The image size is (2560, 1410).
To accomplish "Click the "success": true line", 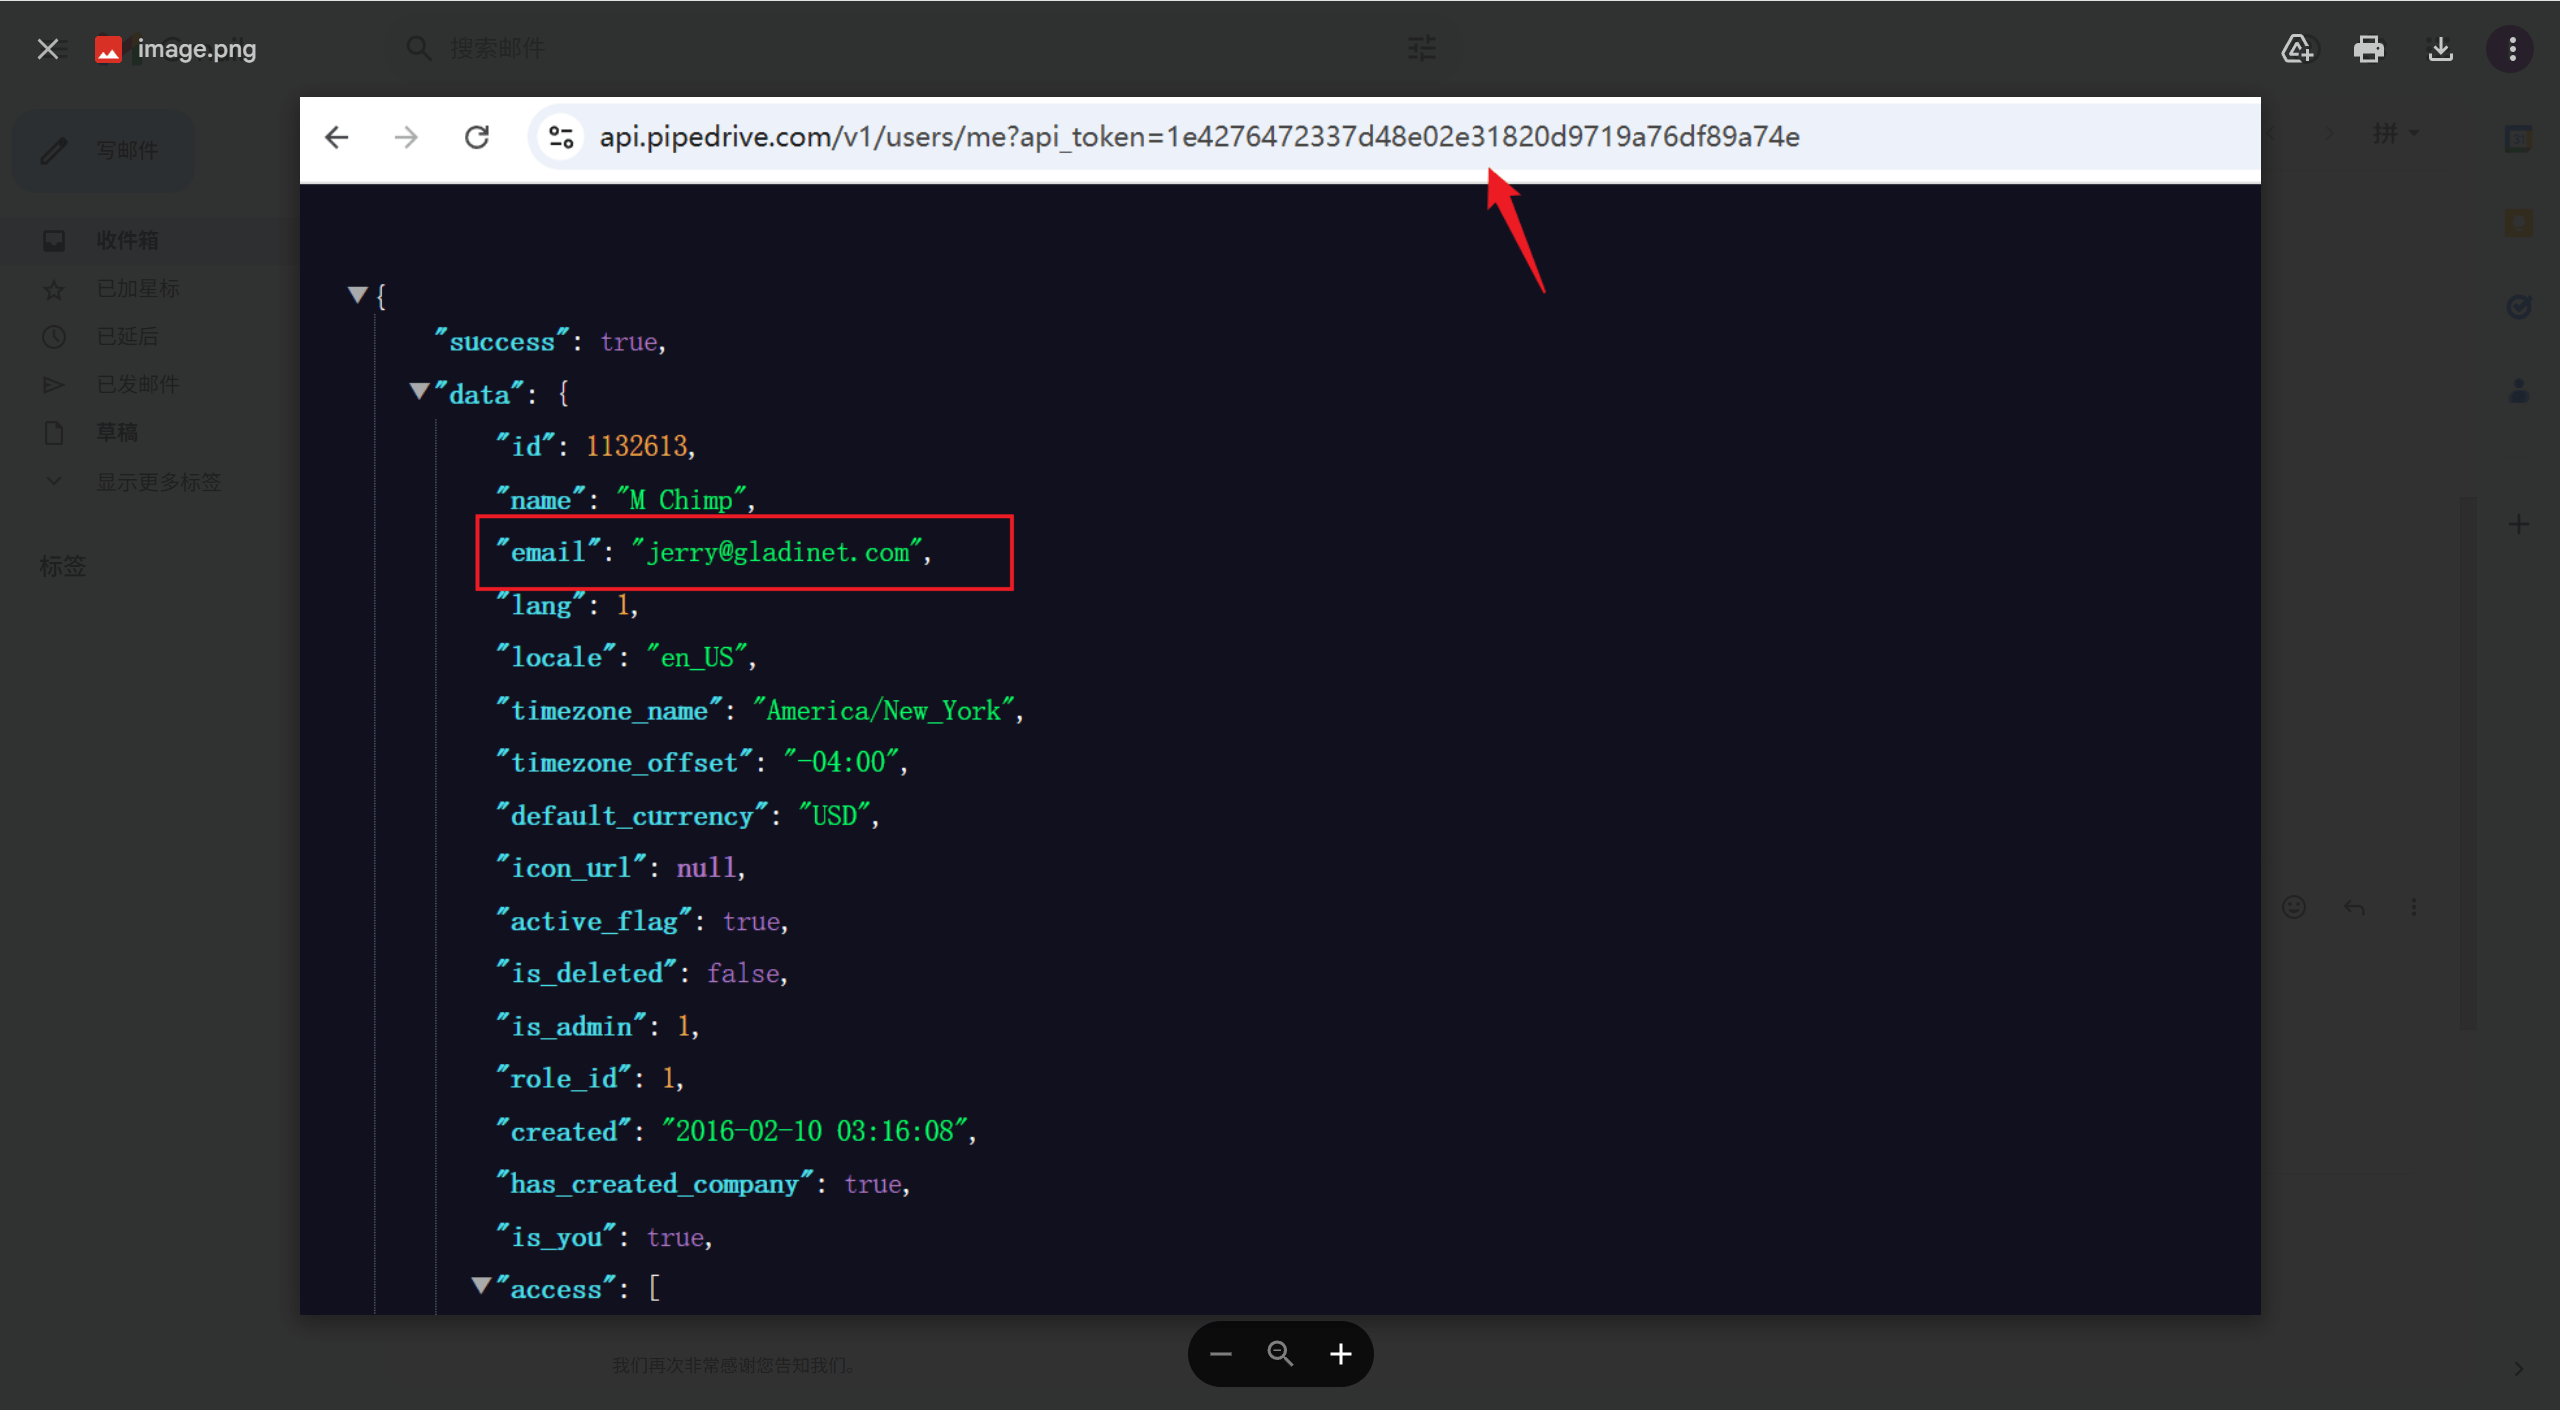I will point(550,341).
